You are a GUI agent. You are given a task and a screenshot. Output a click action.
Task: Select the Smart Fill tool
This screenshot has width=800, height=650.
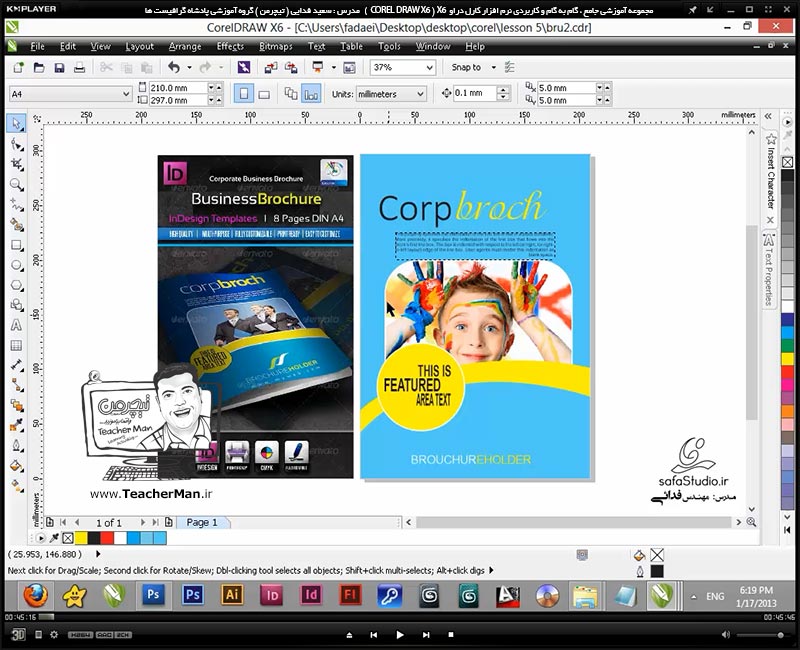17,225
